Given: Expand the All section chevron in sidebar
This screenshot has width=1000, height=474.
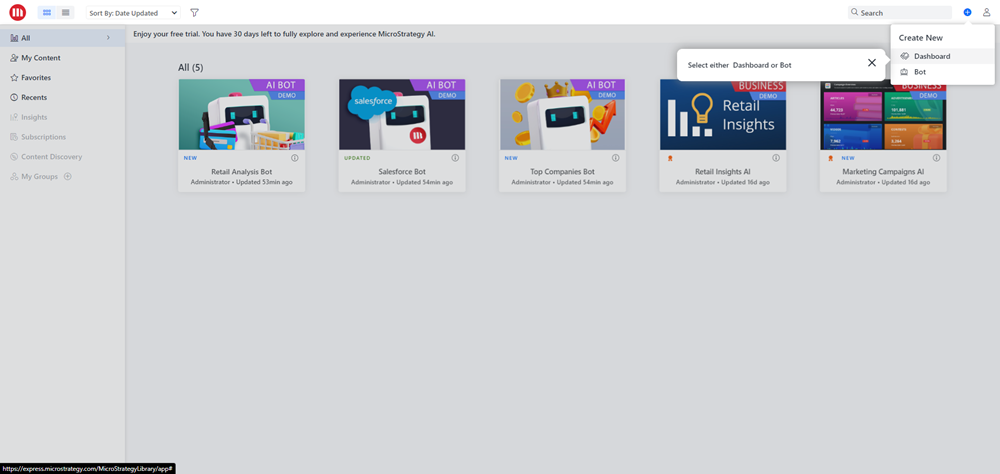Looking at the screenshot, I should pos(108,38).
